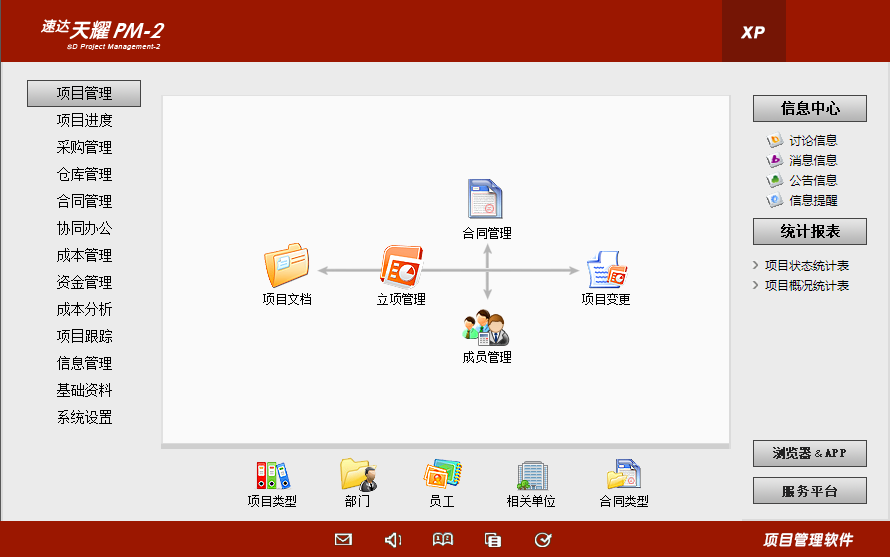Screen dimensions: 890x557
Task: Open the 立项管理 icon
Action: (402, 267)
